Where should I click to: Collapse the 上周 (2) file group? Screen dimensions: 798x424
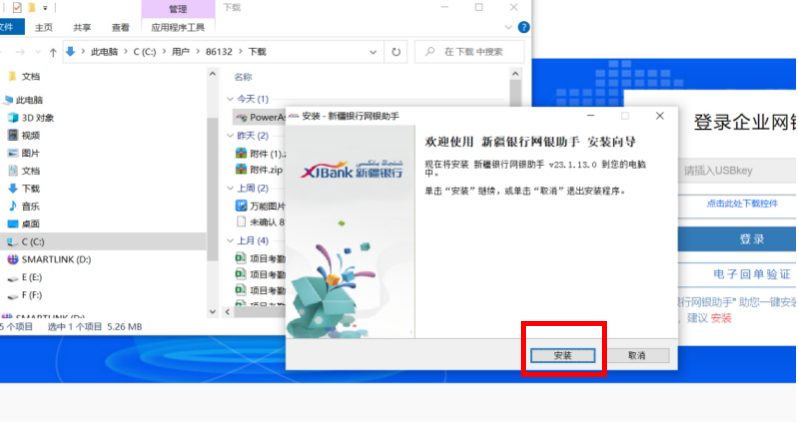[230, 188]
